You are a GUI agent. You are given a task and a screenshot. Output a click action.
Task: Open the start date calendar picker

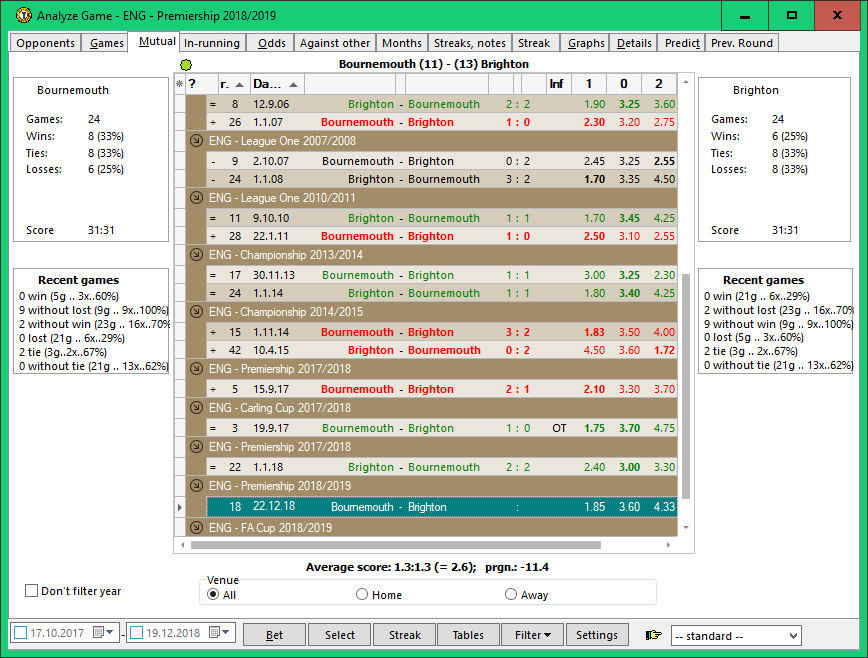98,633
